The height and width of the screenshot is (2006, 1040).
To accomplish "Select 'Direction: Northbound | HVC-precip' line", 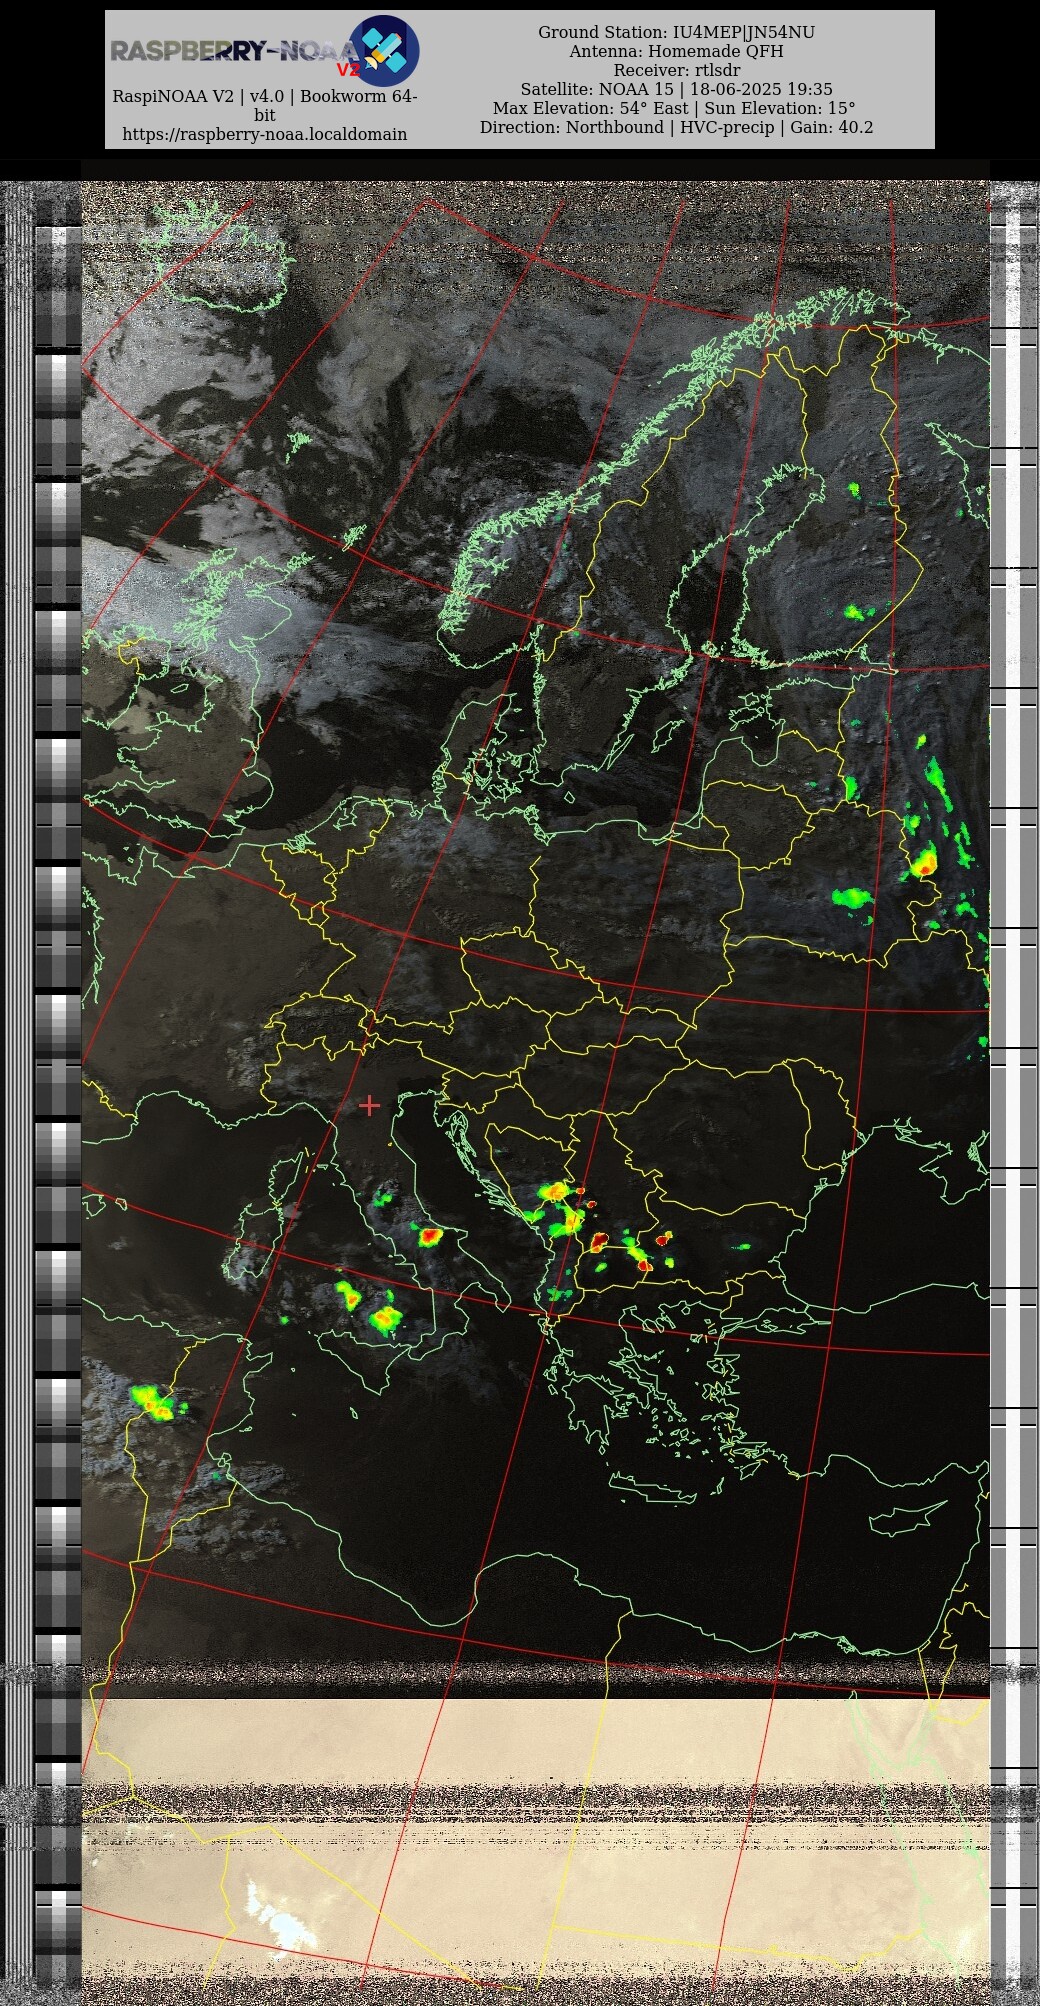I will [627, 127].
